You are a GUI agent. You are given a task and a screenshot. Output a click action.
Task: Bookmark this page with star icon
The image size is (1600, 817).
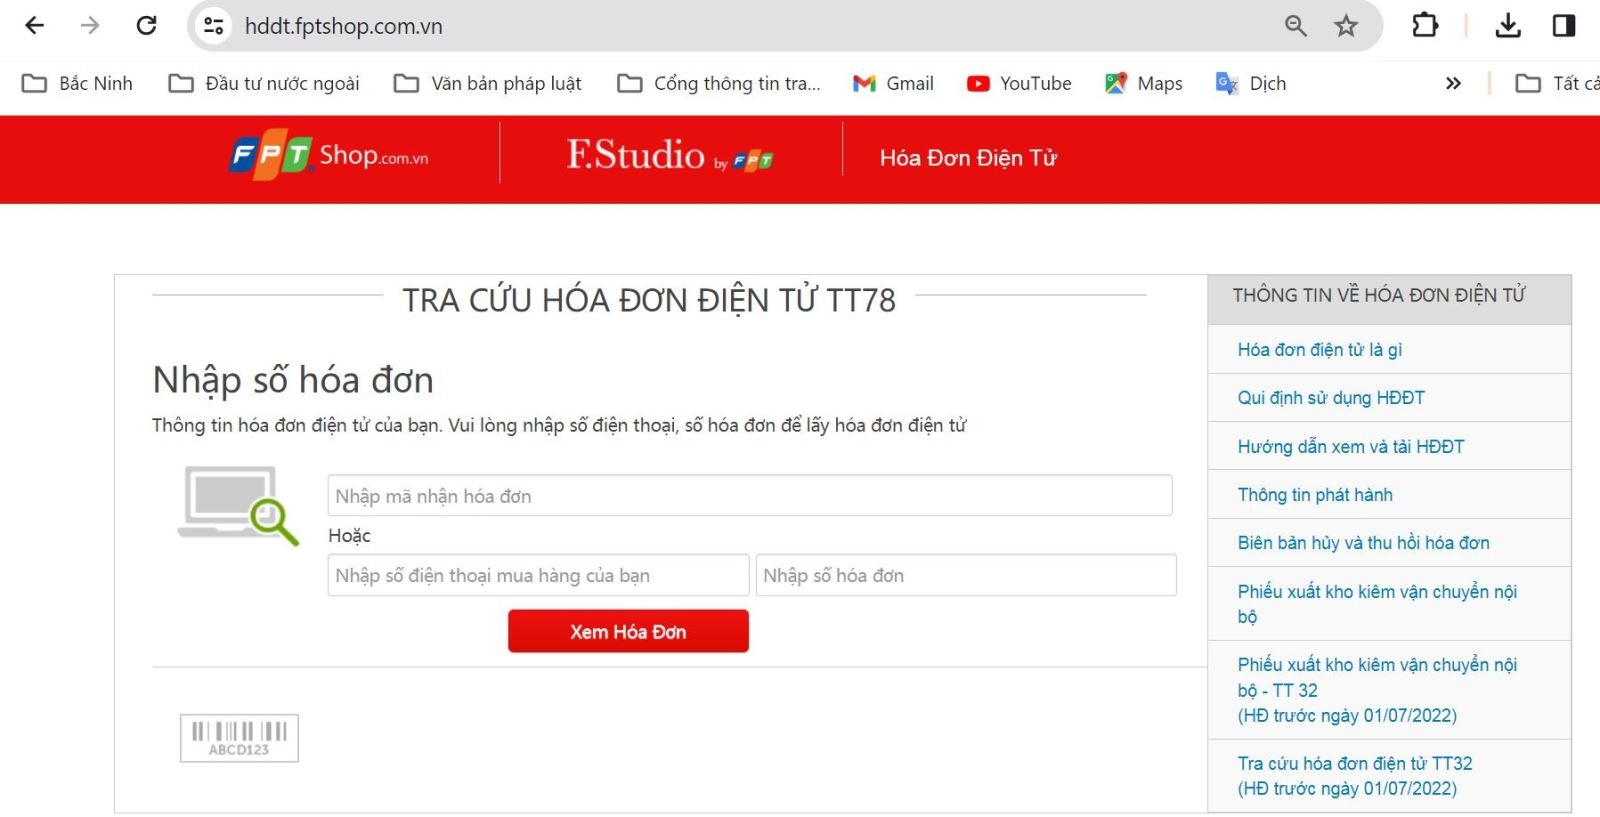[1346, 26]
